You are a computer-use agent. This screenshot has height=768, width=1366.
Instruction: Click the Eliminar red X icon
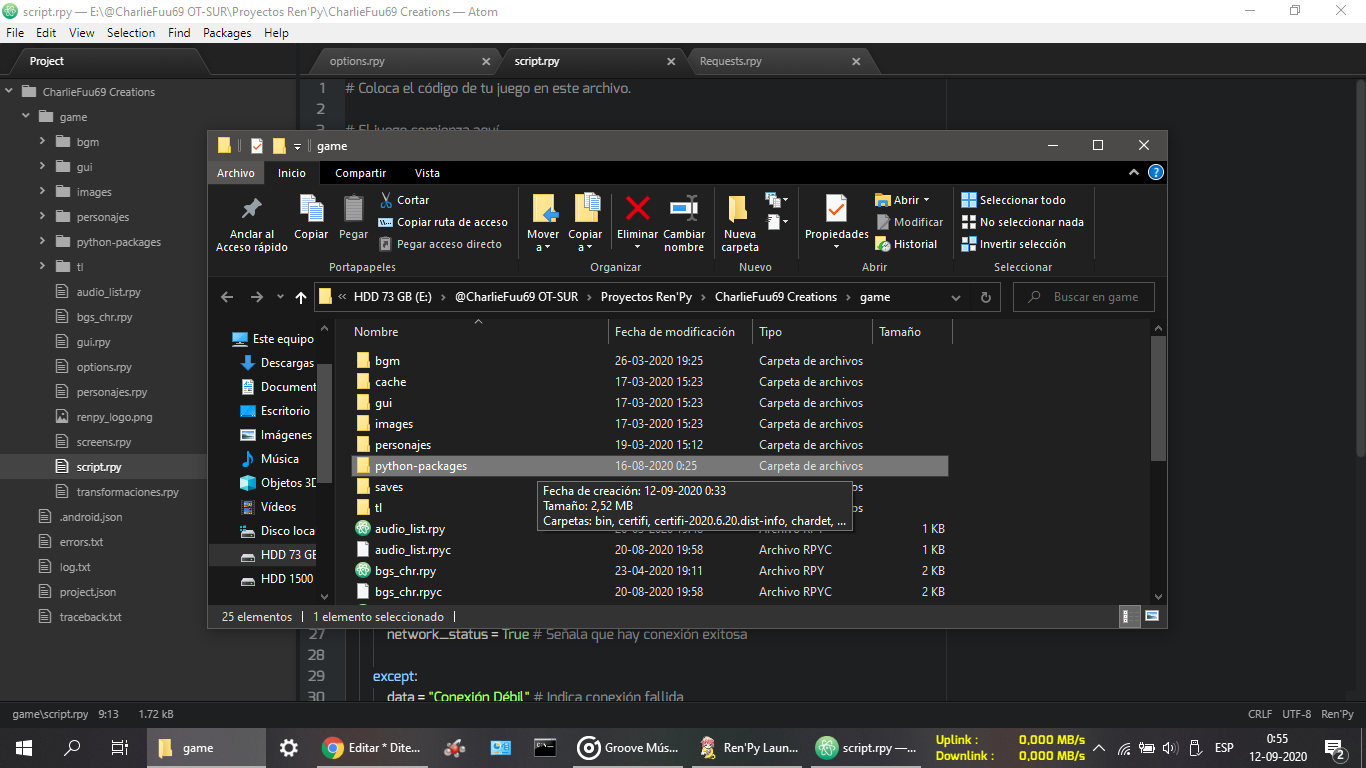pyautogui.click(x=637, y=210)
